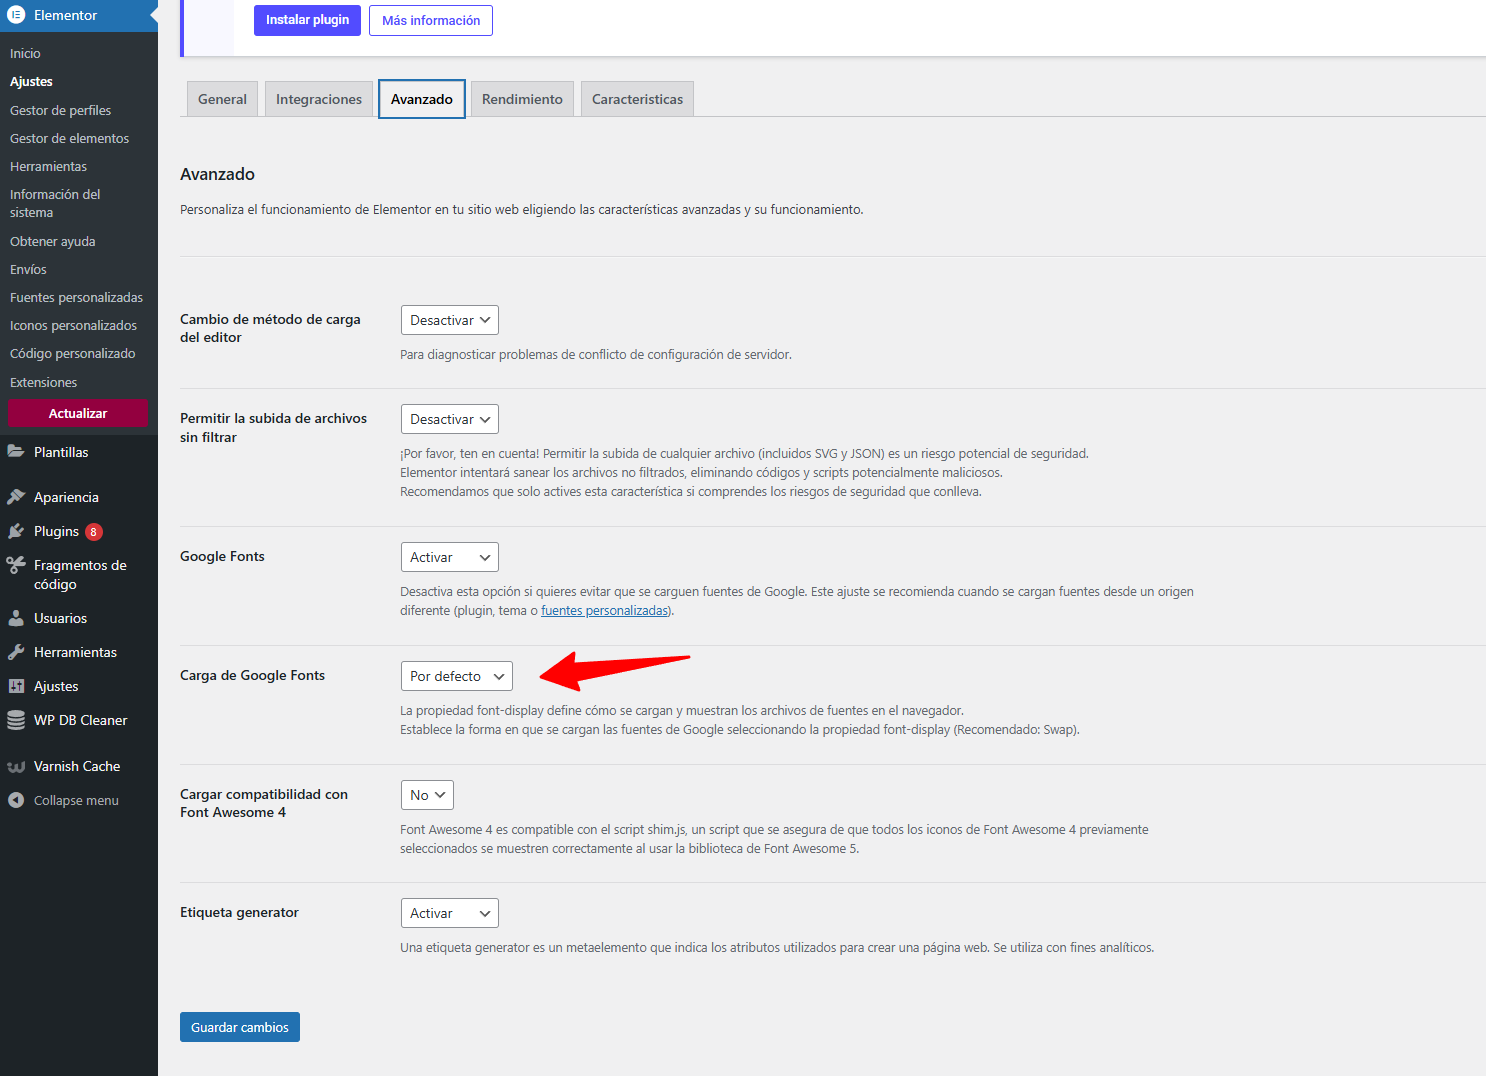Click the Plugins plug icon
Screen dimensions: 1486x1076
pyautogui.click(x=16, y=531)
